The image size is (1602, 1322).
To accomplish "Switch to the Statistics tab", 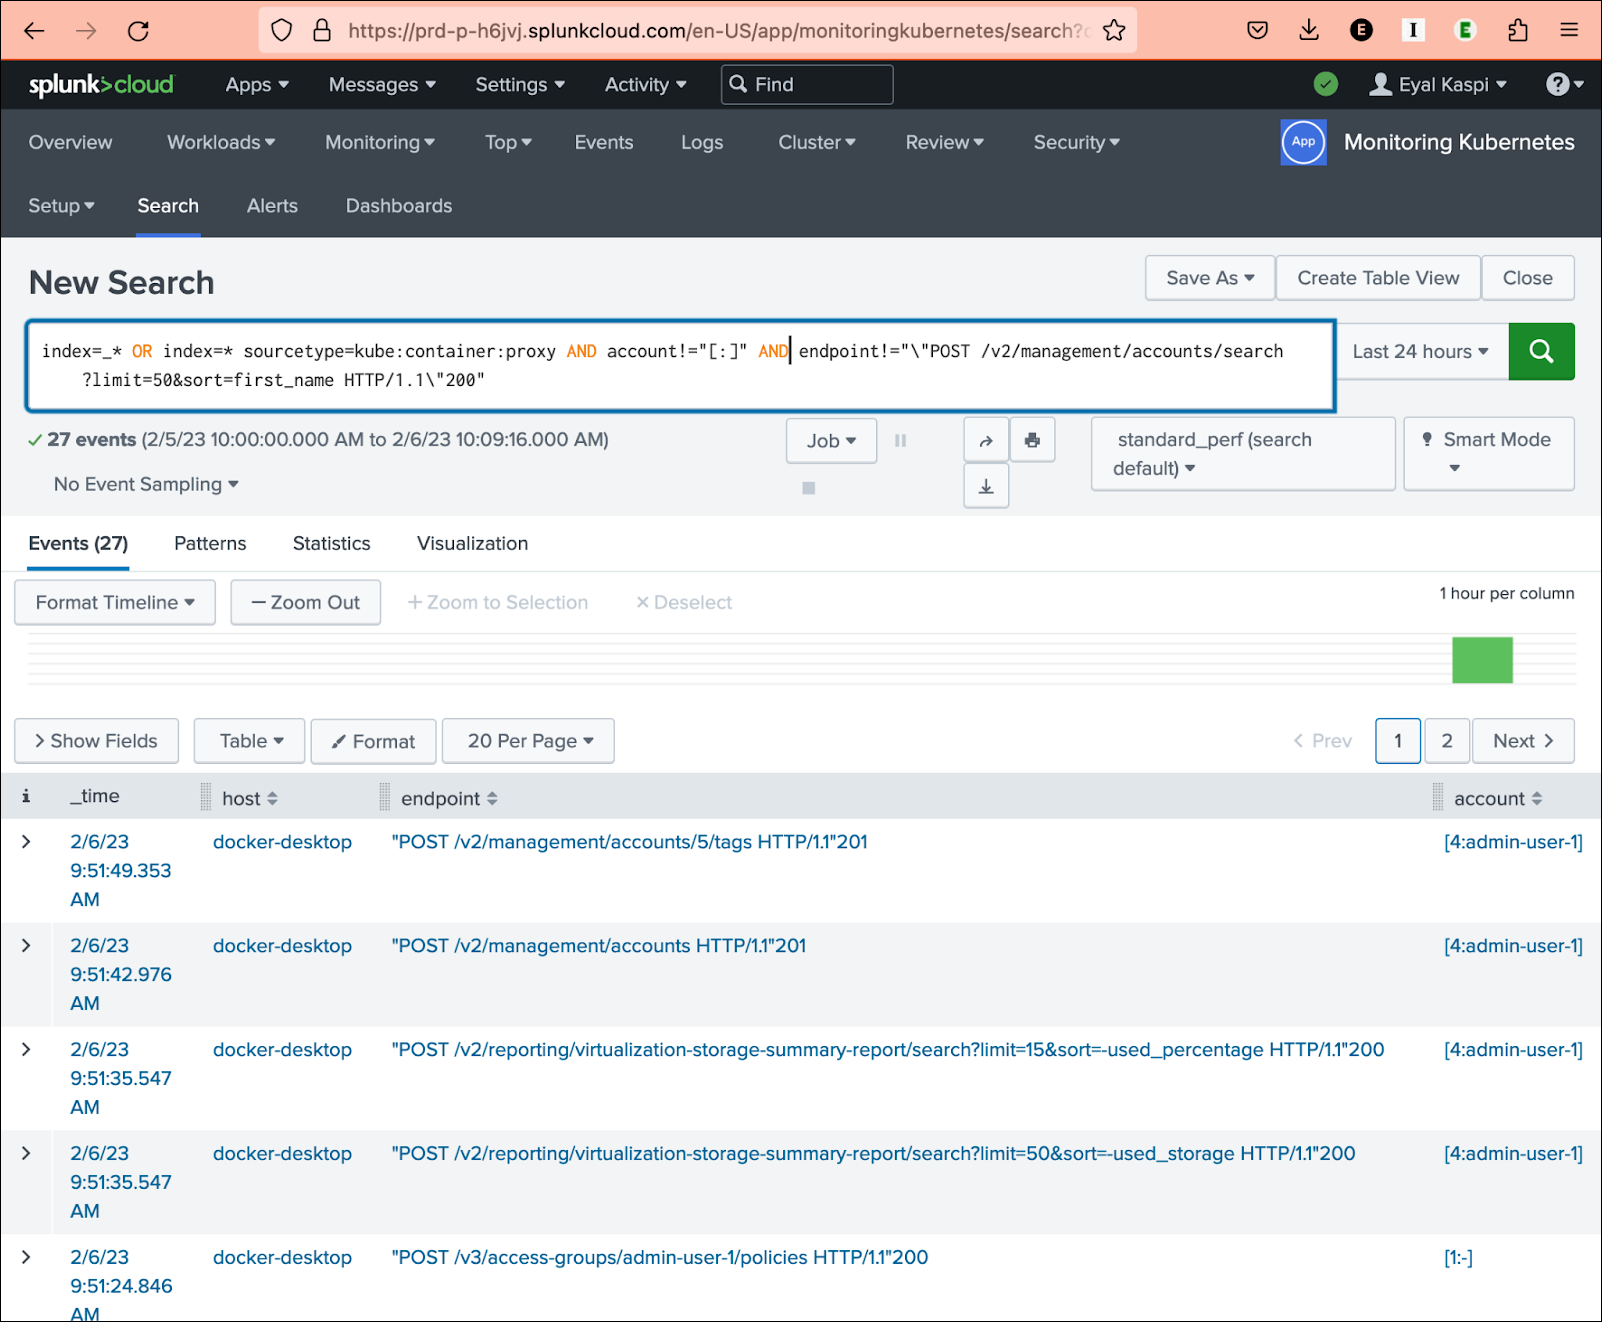I will pos(331,543).
